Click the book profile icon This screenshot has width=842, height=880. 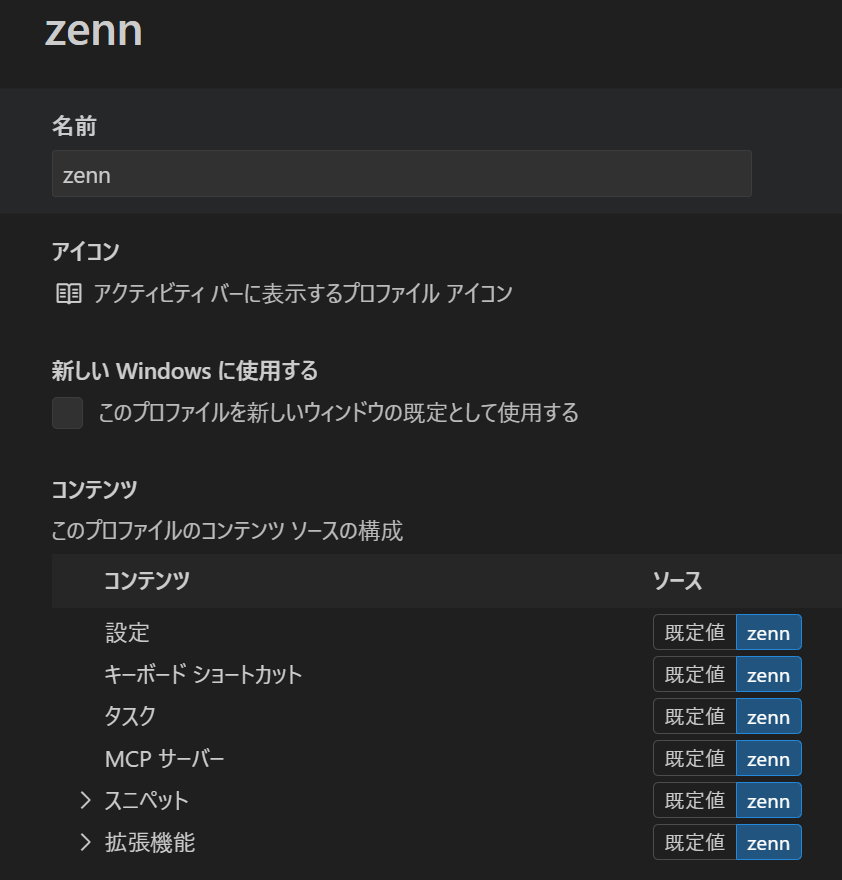coord(68,294)
